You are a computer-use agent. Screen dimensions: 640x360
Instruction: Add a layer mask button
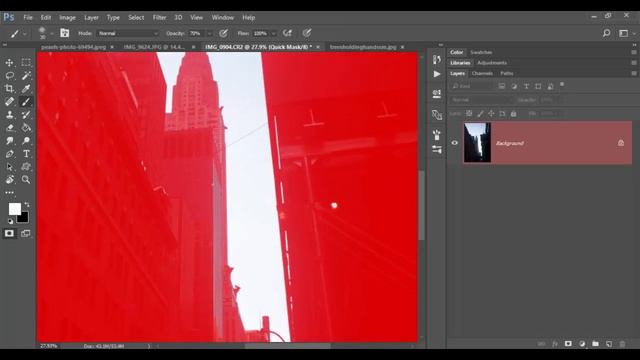point(568,344)
